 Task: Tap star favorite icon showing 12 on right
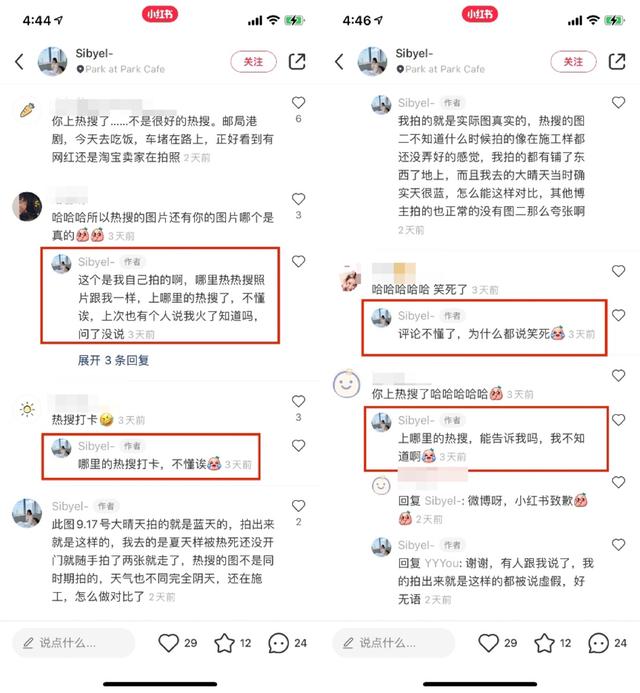[545, 643]
